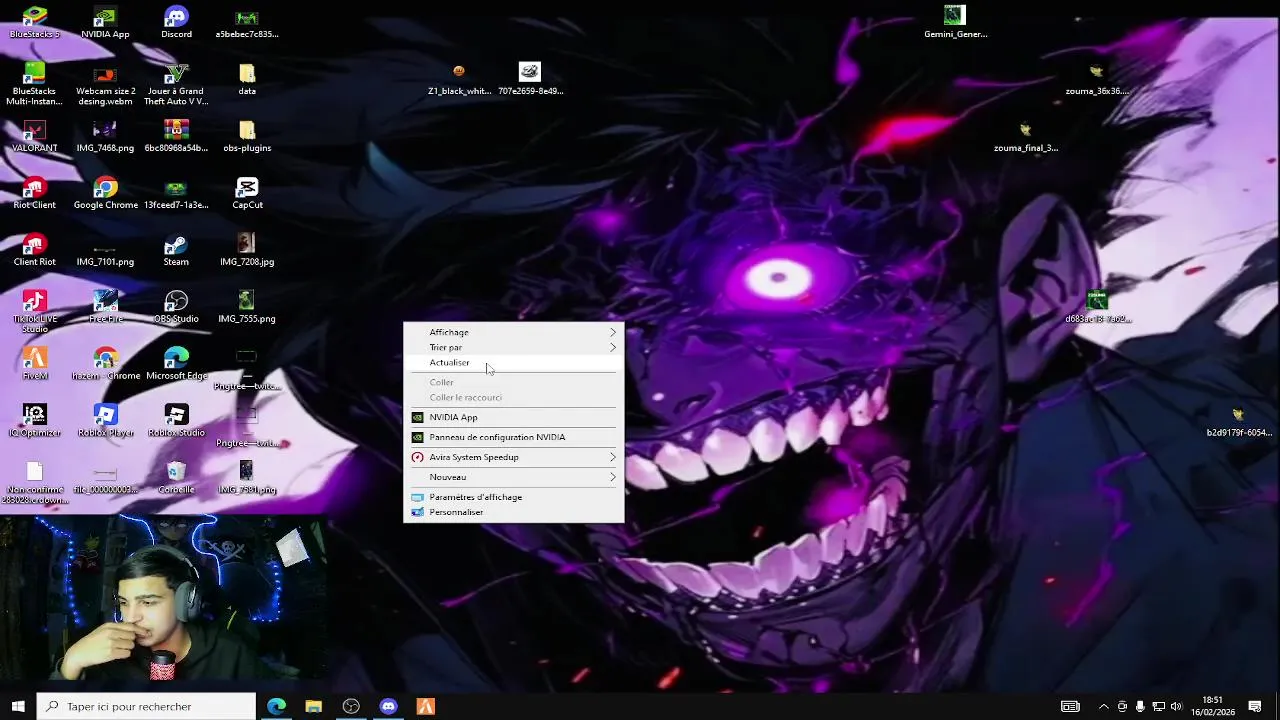1280x720 pixels.
Task: Open File Explorer from the taskbar
Action: (313, 706)
